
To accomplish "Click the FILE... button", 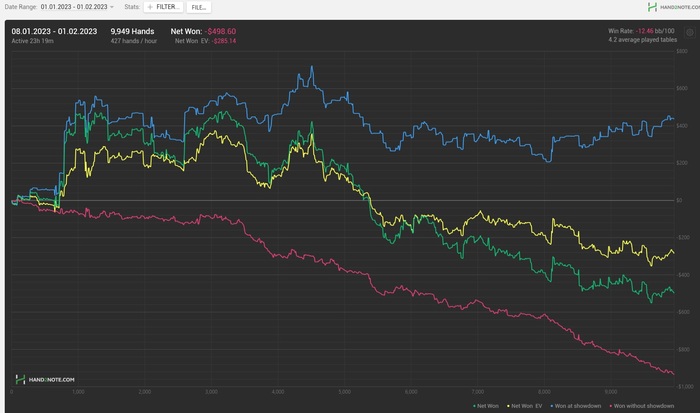I will click(x=199, y=7).
